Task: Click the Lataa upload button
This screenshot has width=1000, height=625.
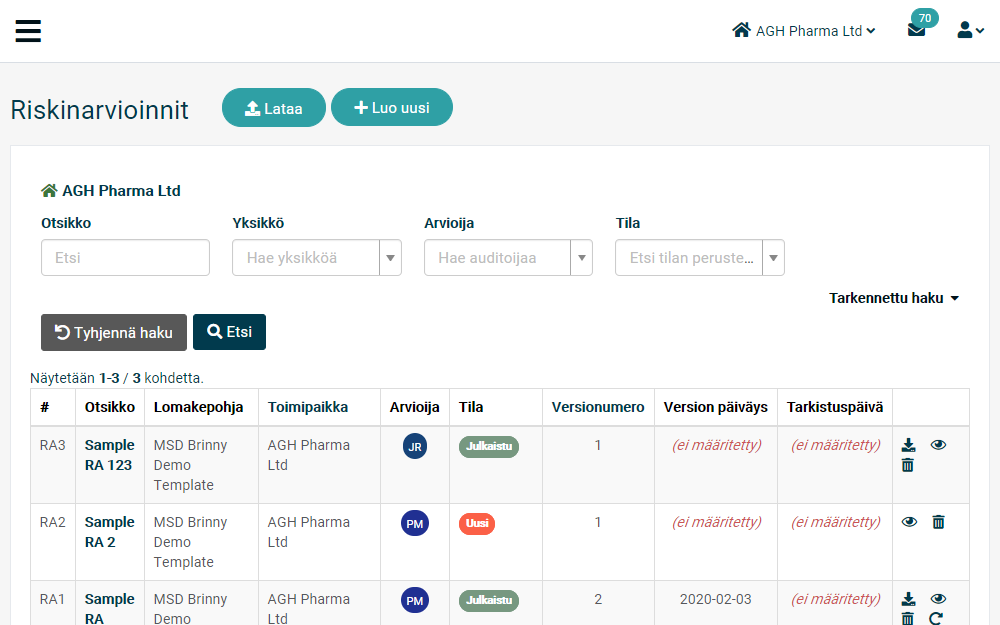Action: click(x=274, y=108)
